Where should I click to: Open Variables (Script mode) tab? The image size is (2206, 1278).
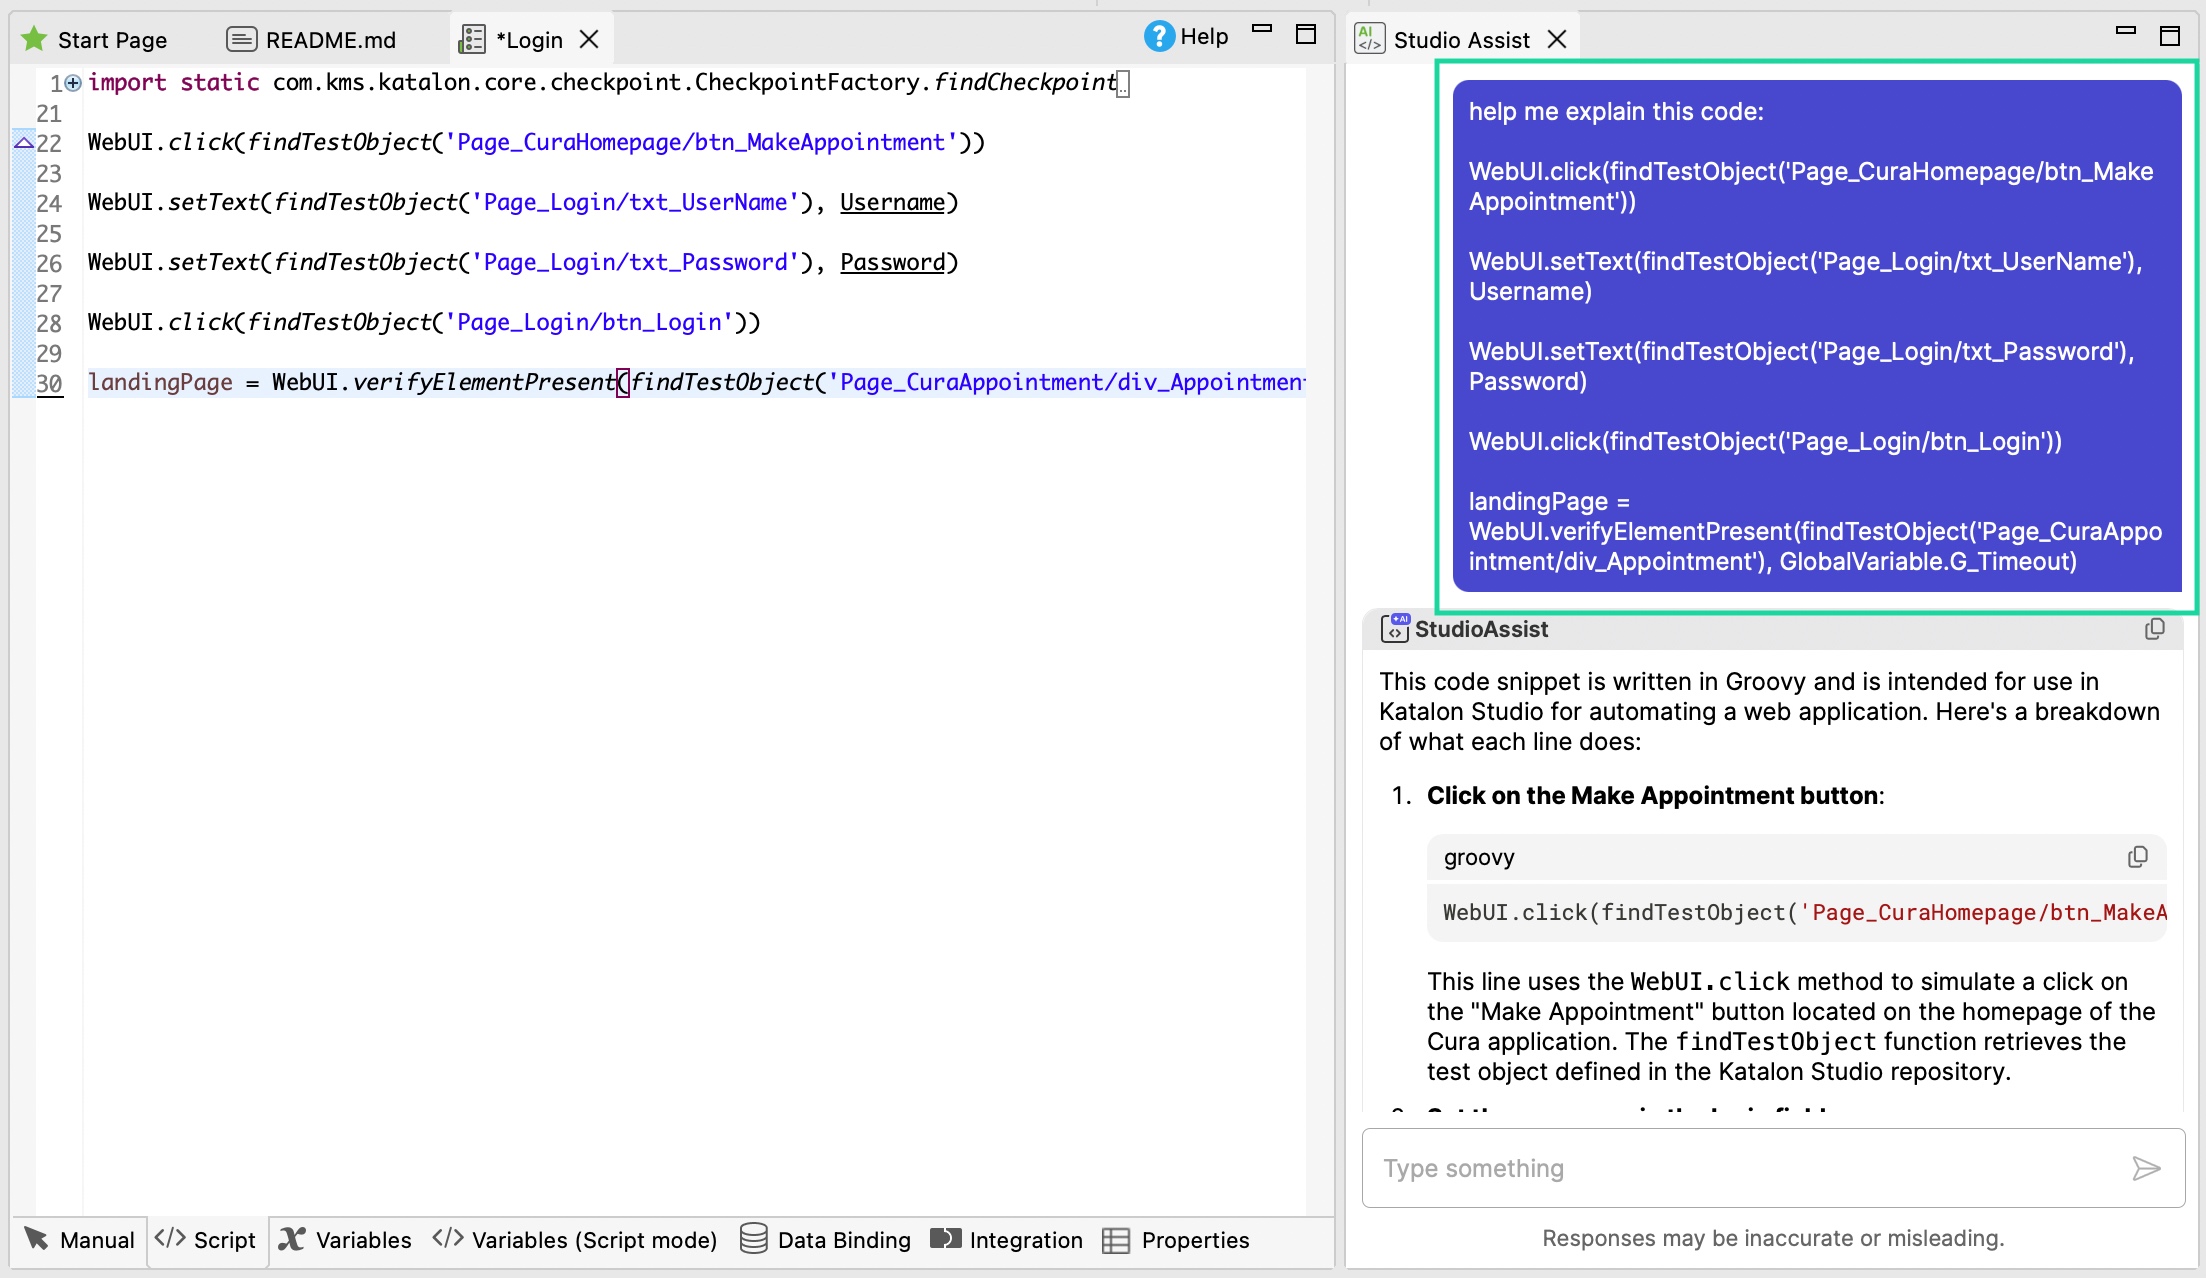coord(575,1240)
